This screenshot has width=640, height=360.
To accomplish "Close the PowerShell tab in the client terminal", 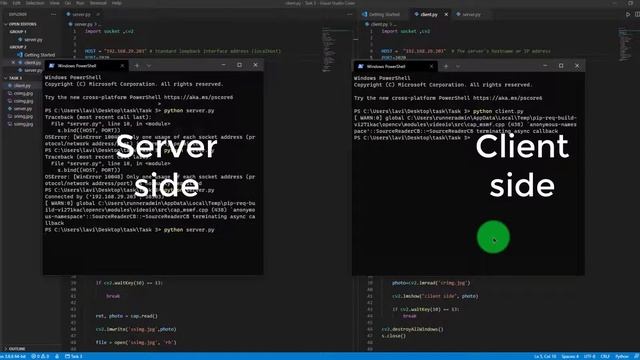I will (431, 66).
